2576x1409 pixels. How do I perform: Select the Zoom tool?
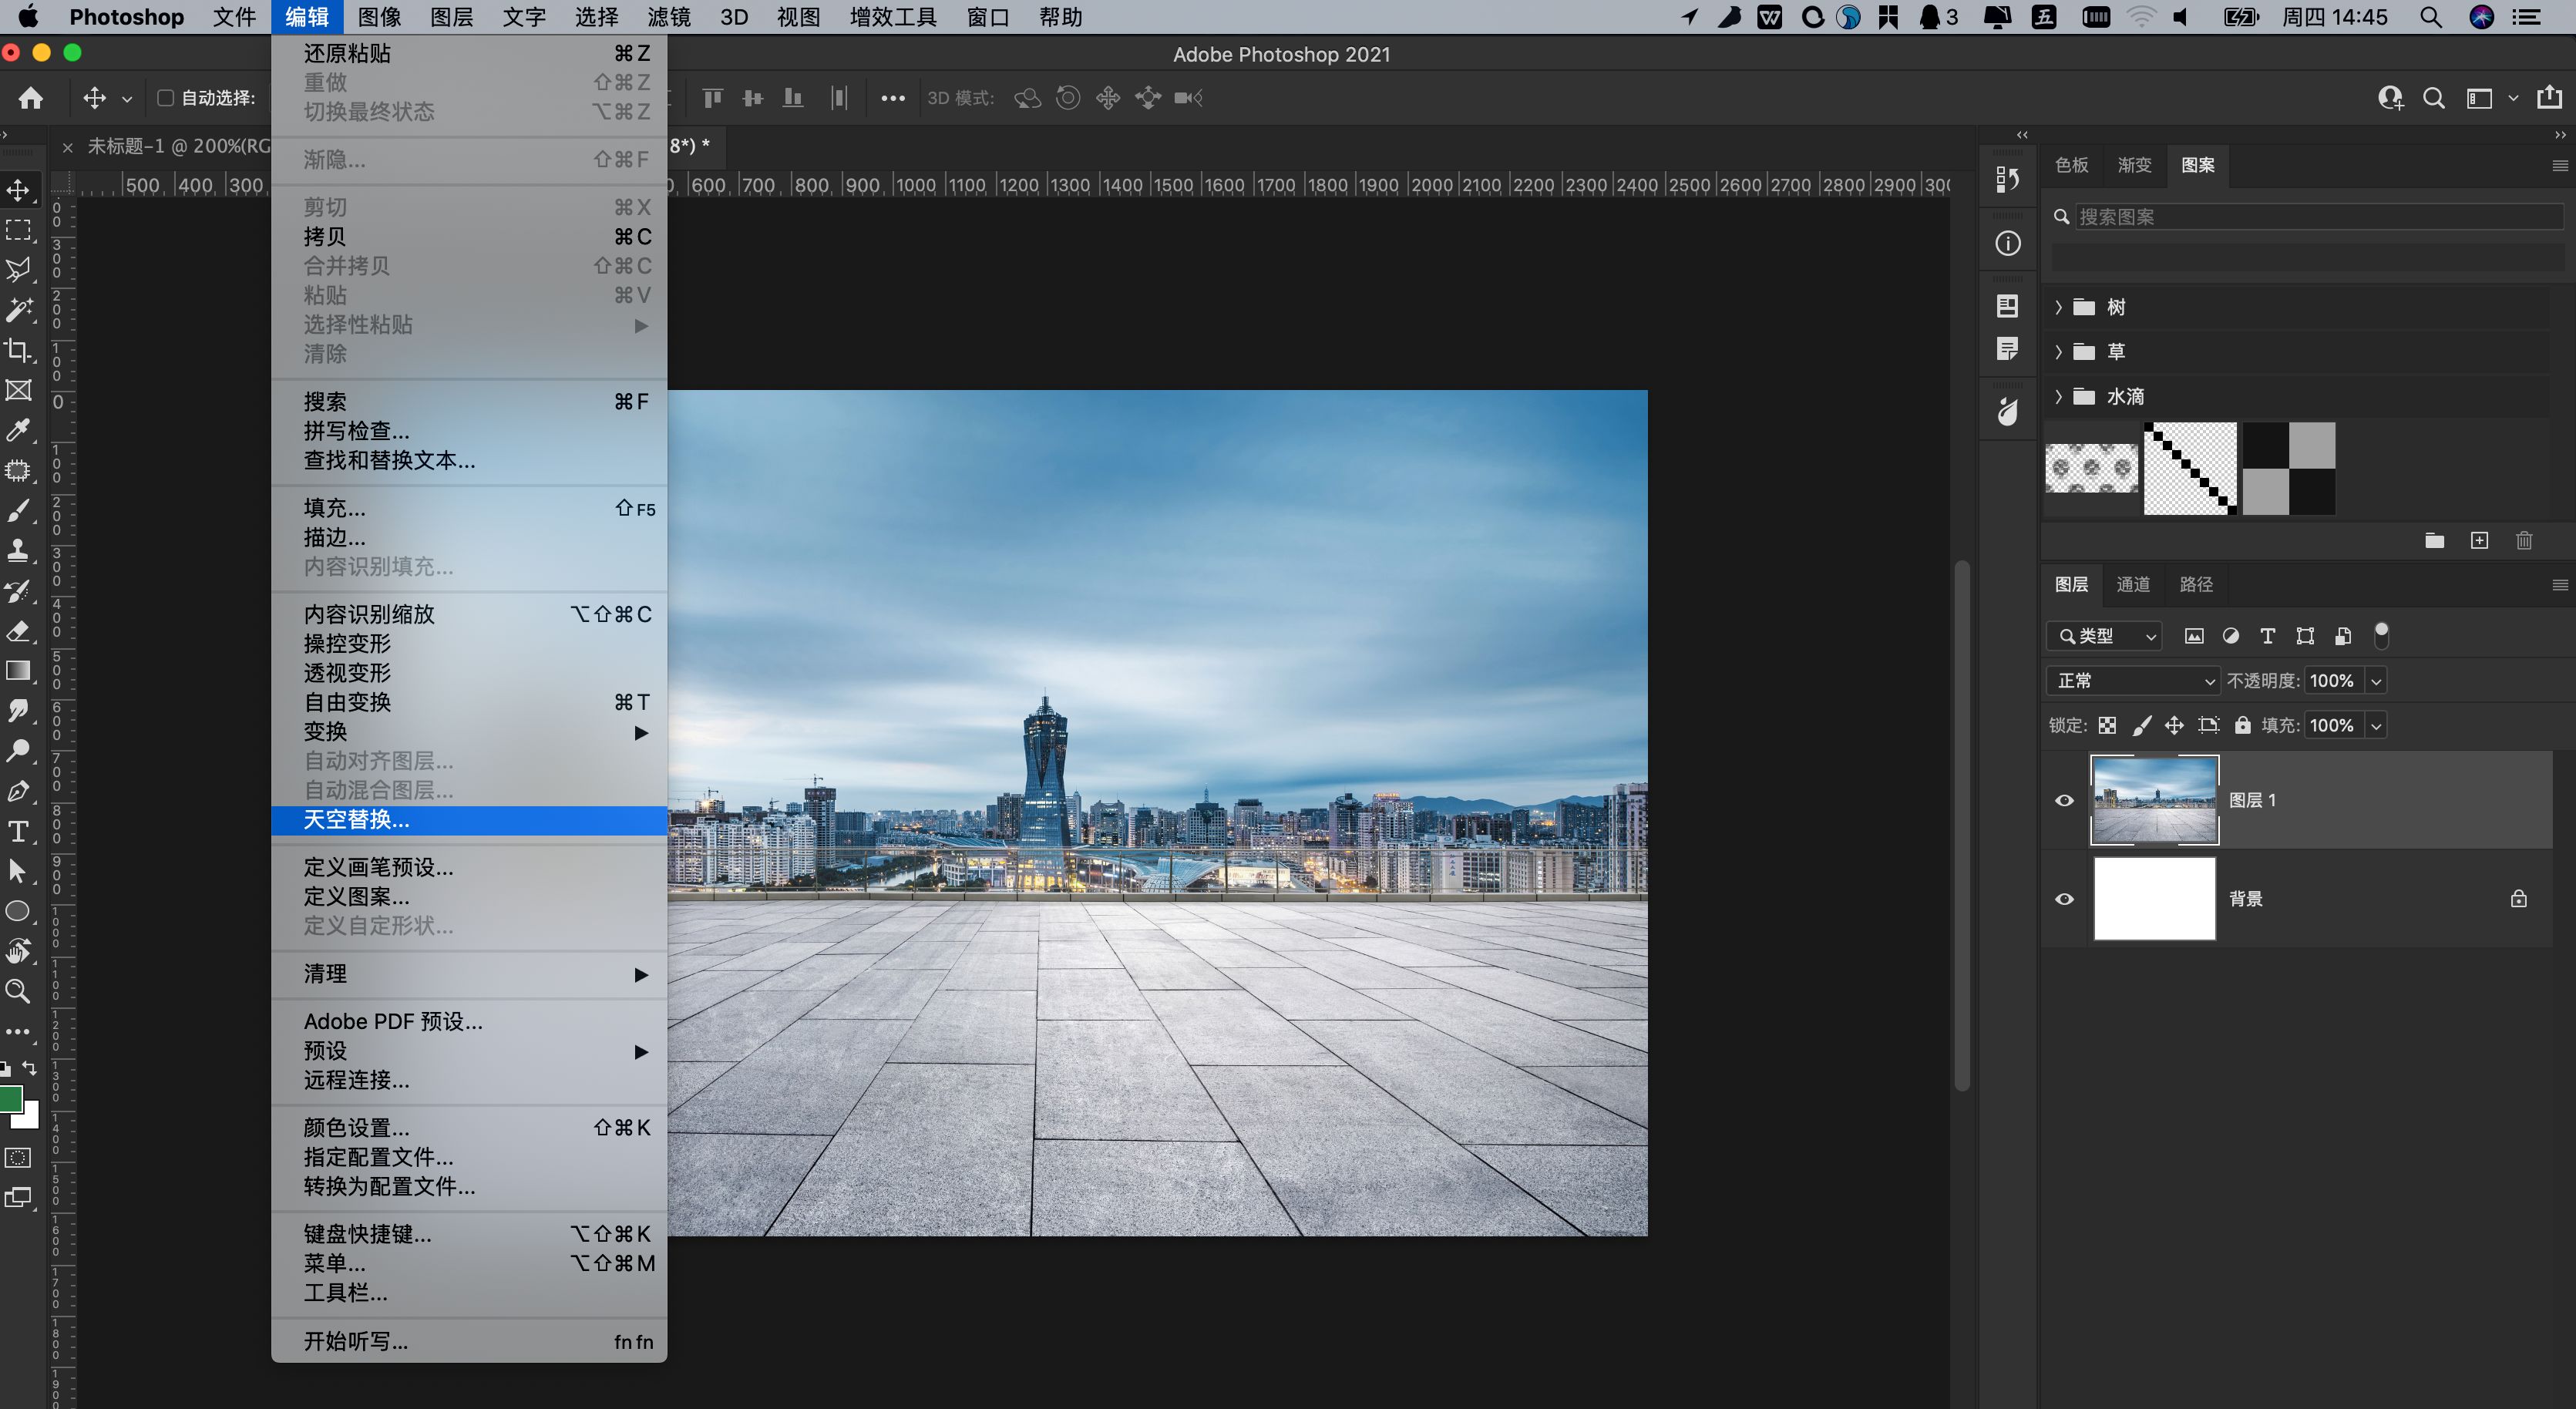click(x=18, y=991)
